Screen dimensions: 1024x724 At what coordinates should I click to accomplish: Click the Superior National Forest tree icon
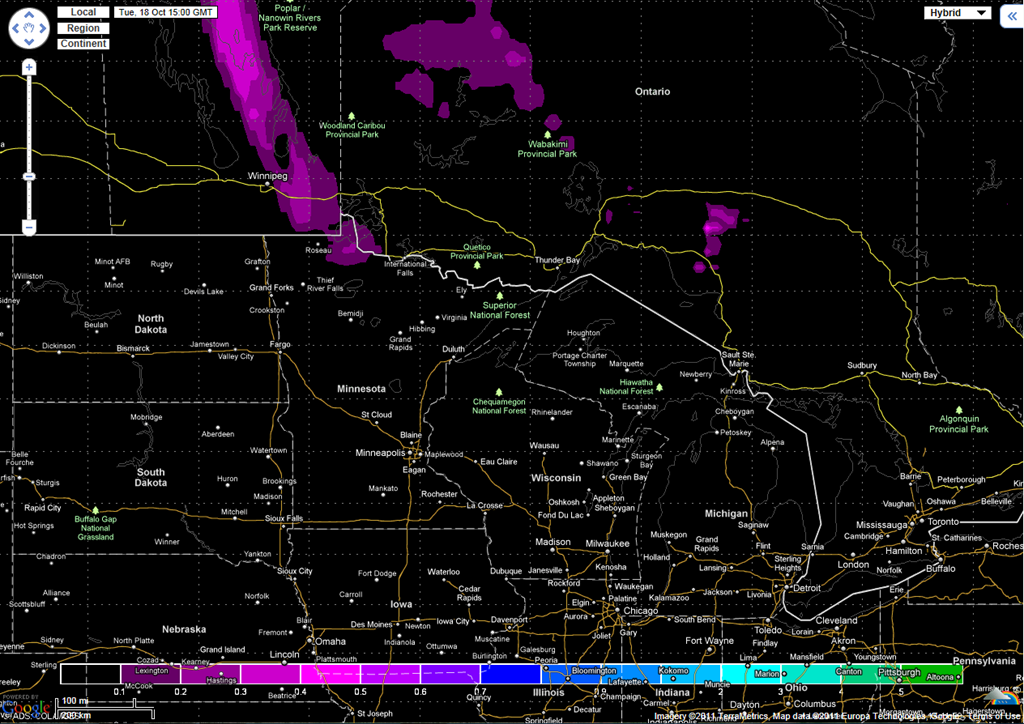tap(500, 296)
